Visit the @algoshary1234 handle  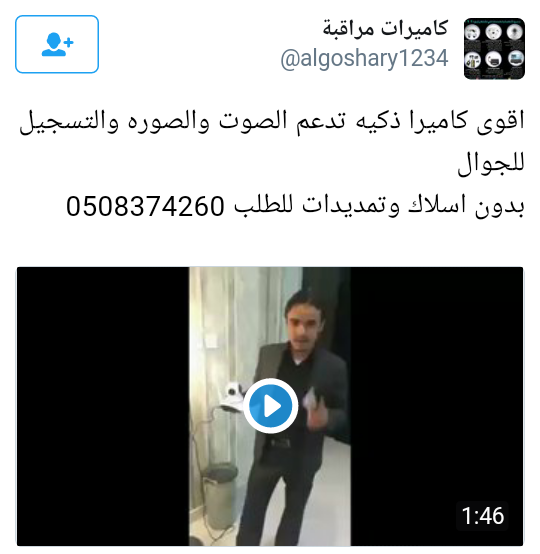[364, 58]
